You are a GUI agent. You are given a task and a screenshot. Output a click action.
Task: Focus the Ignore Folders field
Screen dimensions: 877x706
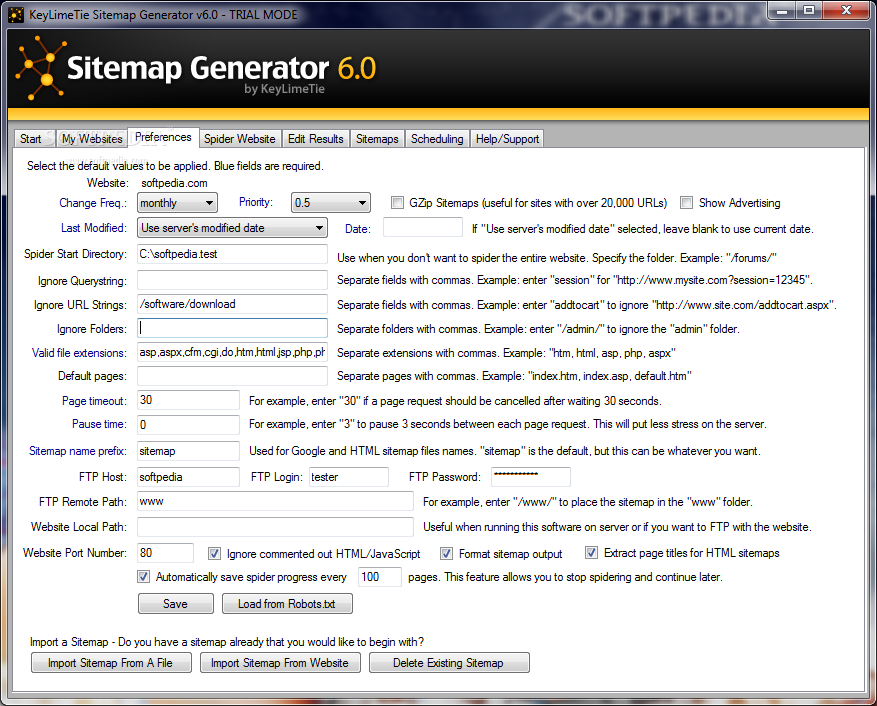232,328
